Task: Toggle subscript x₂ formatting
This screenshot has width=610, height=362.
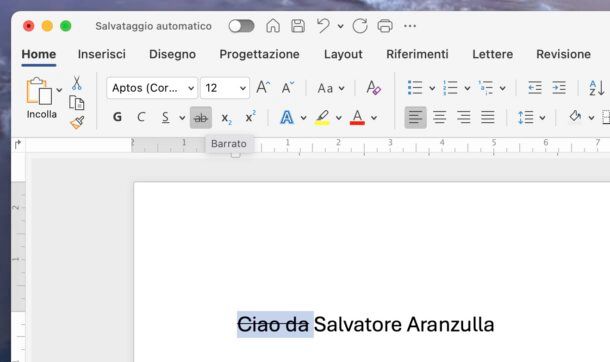Action: pos(226,118)
